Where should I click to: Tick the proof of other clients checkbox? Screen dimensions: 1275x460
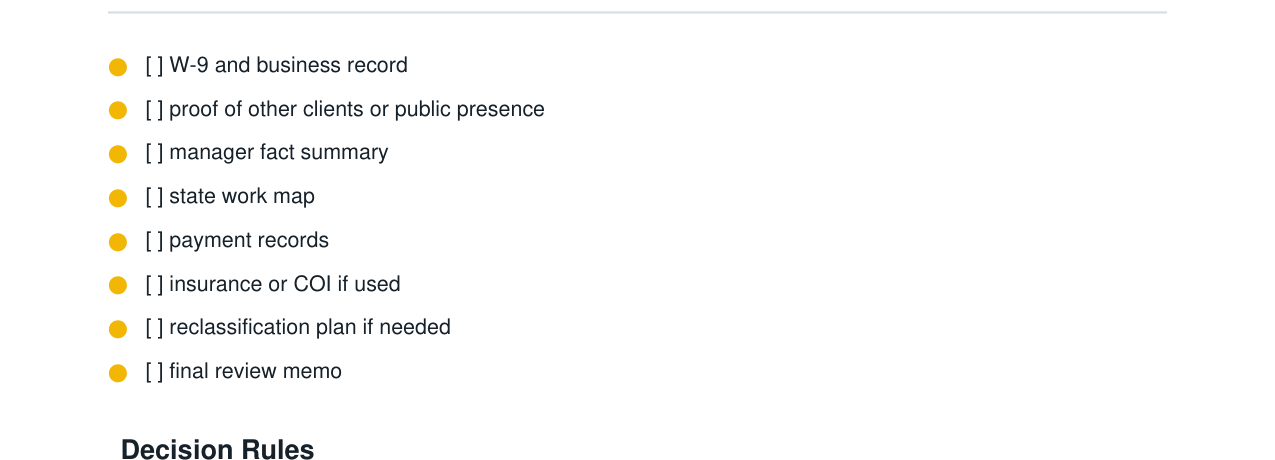coord(154,109)
